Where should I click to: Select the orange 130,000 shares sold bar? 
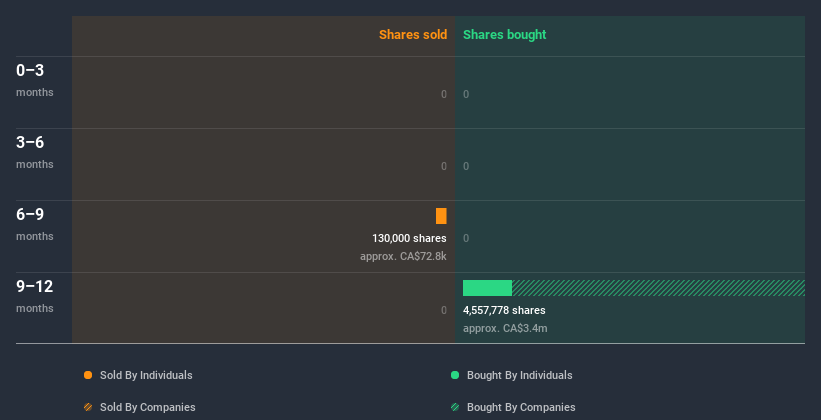441,216
